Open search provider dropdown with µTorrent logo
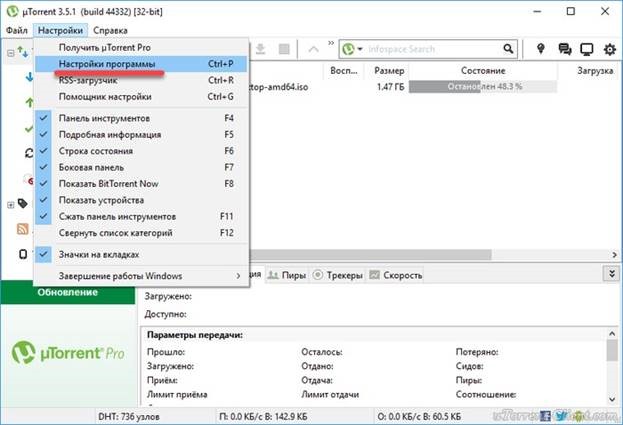 352,49
